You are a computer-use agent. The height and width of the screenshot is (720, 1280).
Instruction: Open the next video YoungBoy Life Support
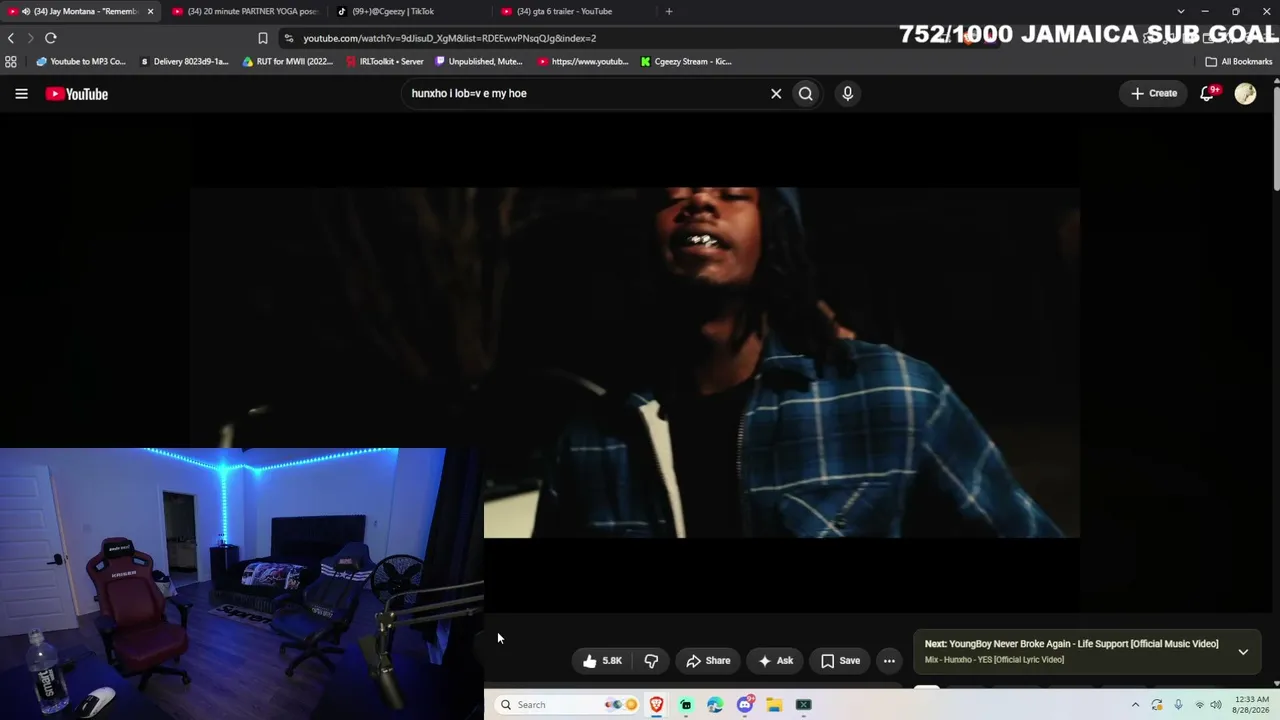coord(1071,644)
